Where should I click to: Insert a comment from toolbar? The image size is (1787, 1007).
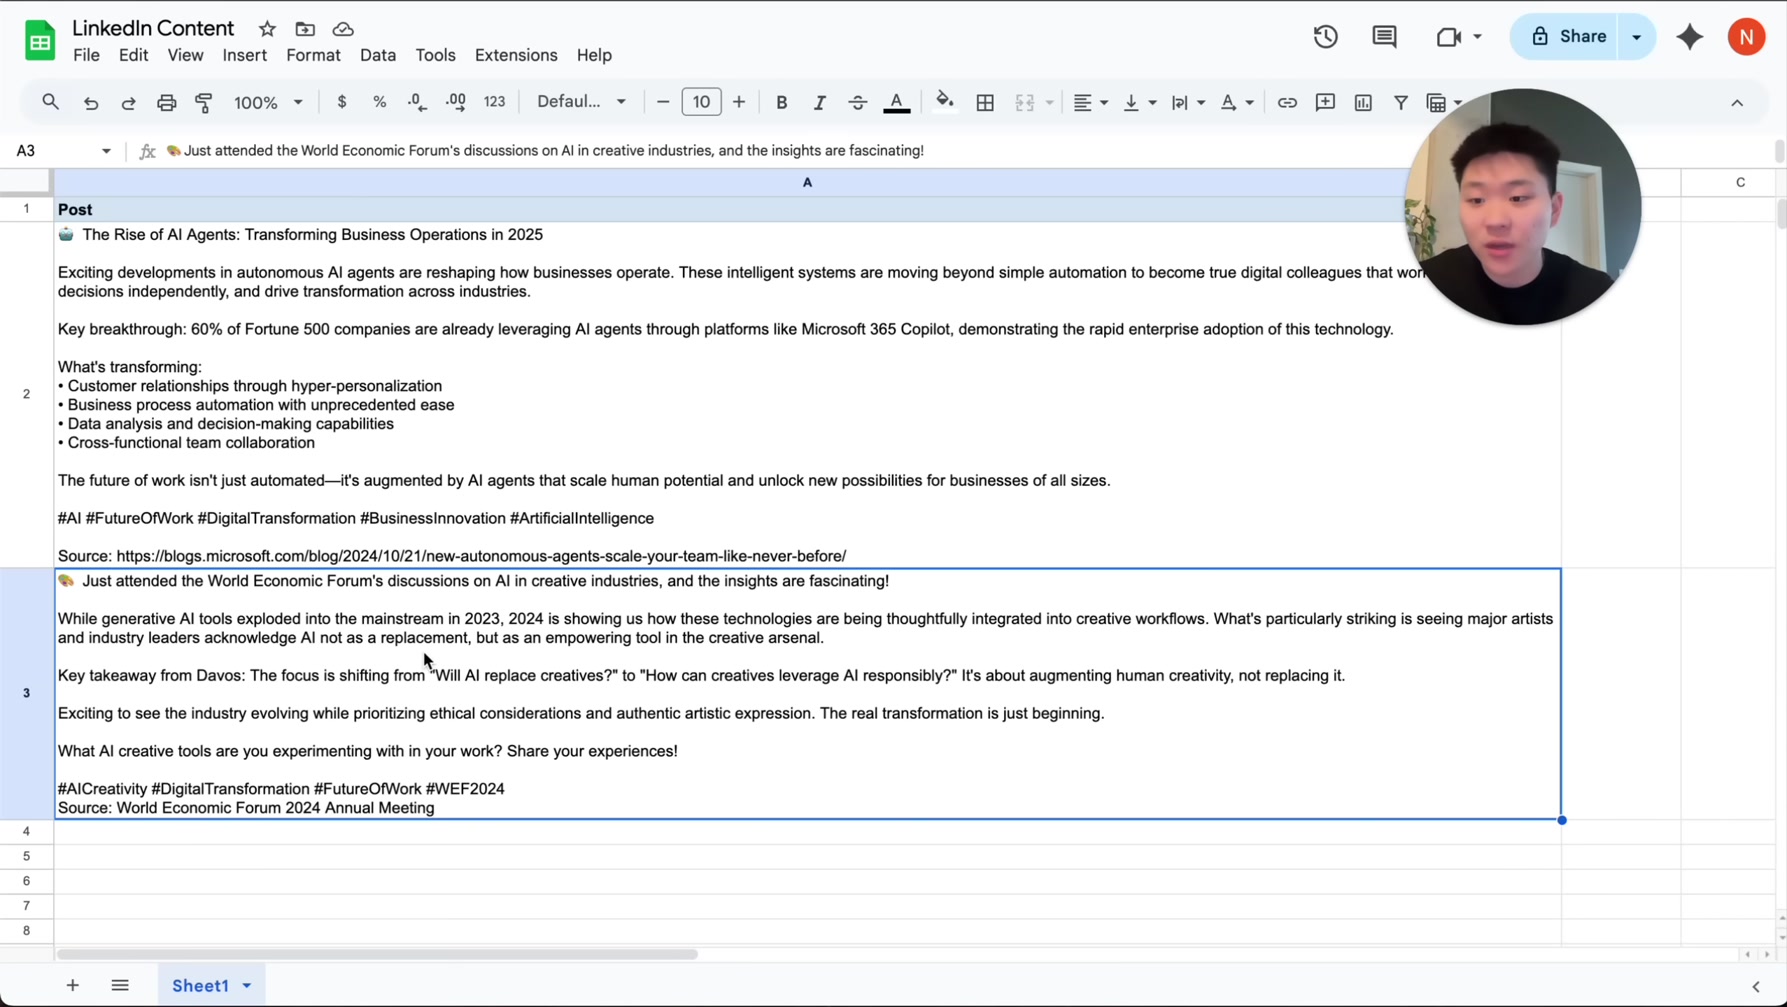(x=1325, y=102)
